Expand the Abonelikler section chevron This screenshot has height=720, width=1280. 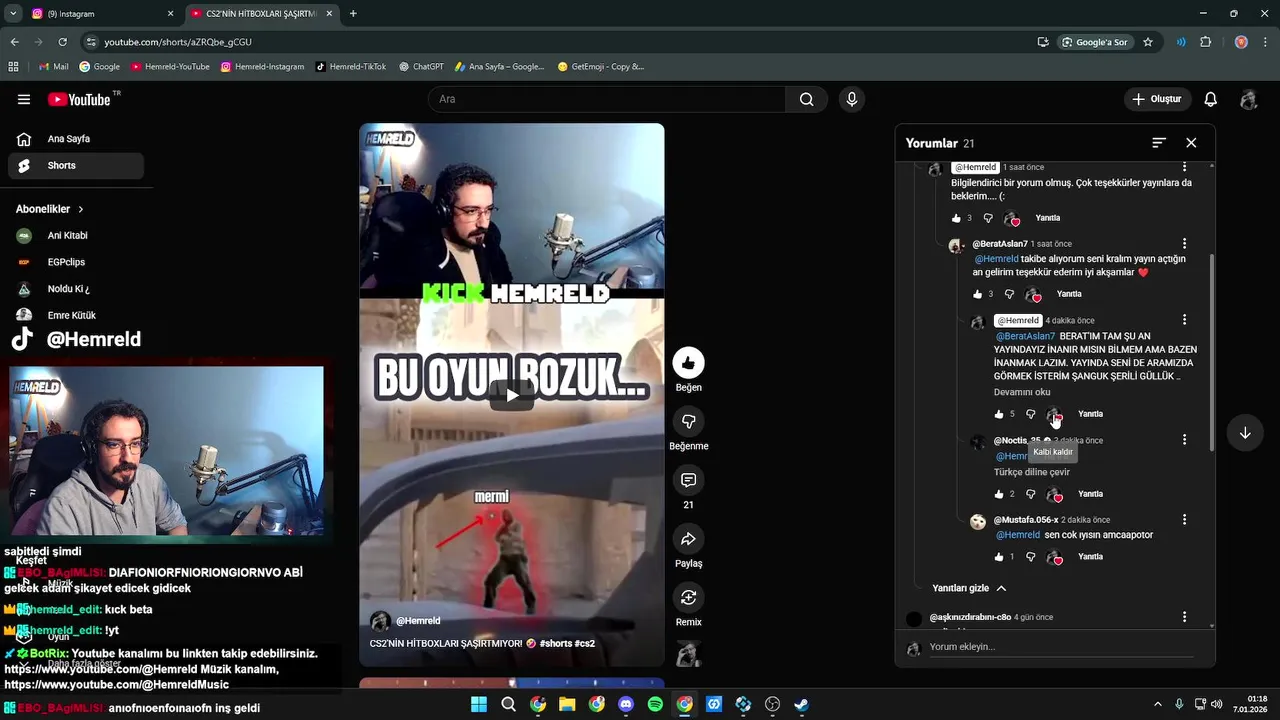pos(81,209)
